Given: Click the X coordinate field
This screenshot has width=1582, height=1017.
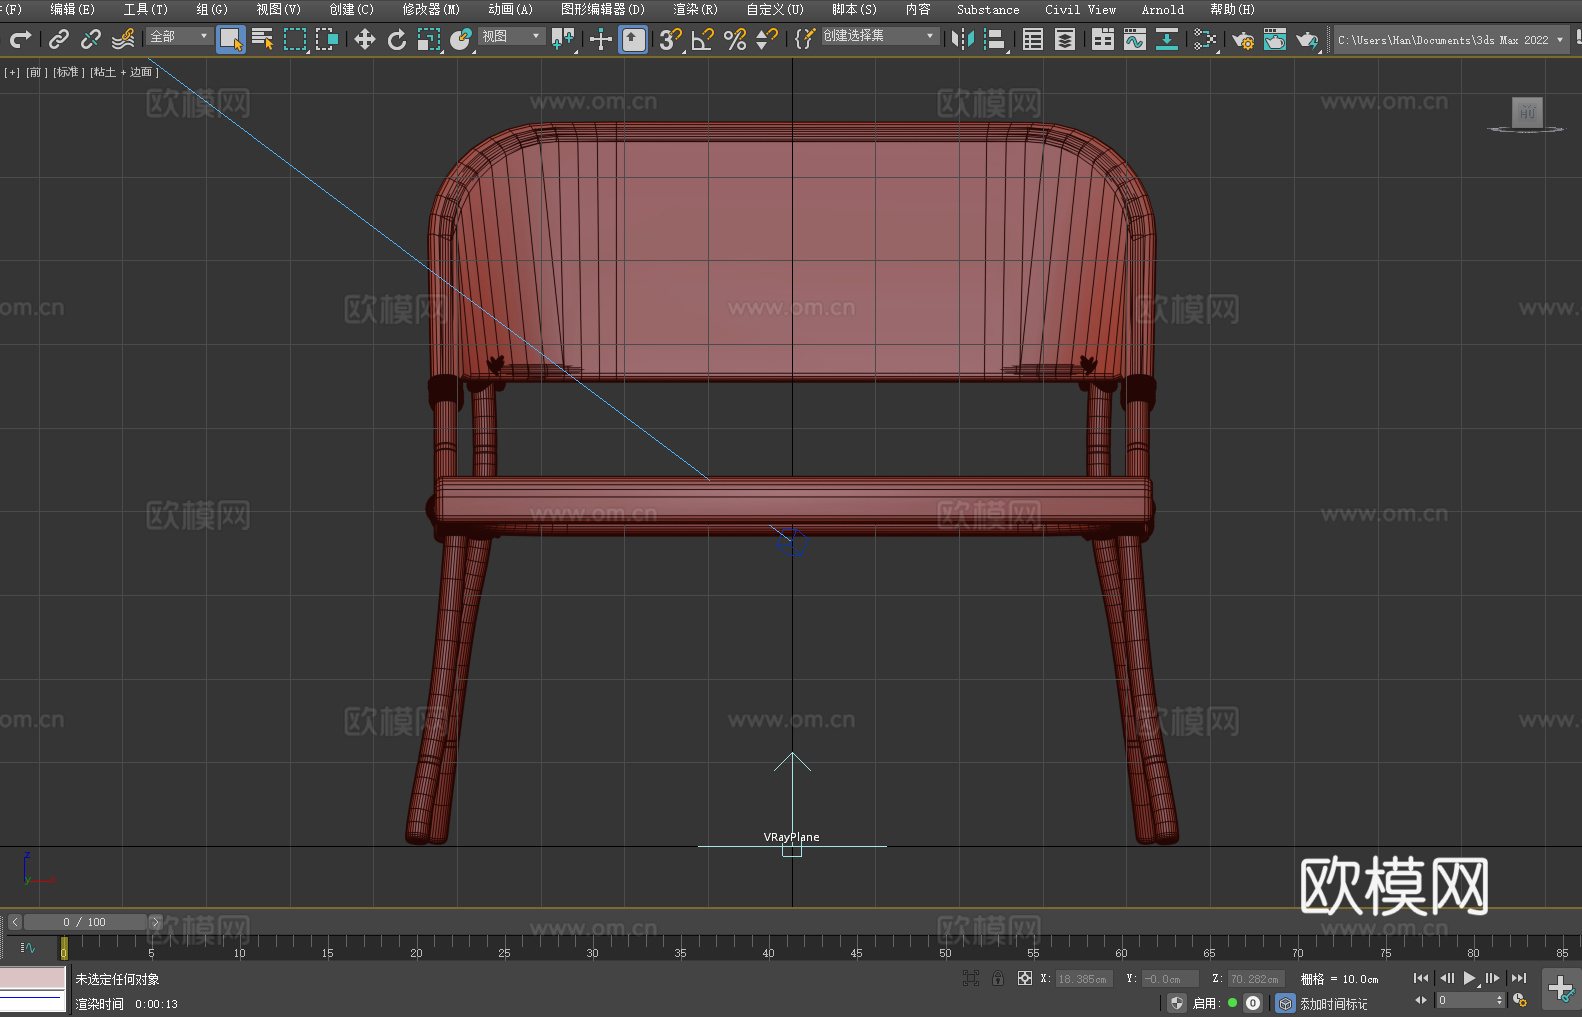Looking at the screenshot, I should (x=1084, y=979).
